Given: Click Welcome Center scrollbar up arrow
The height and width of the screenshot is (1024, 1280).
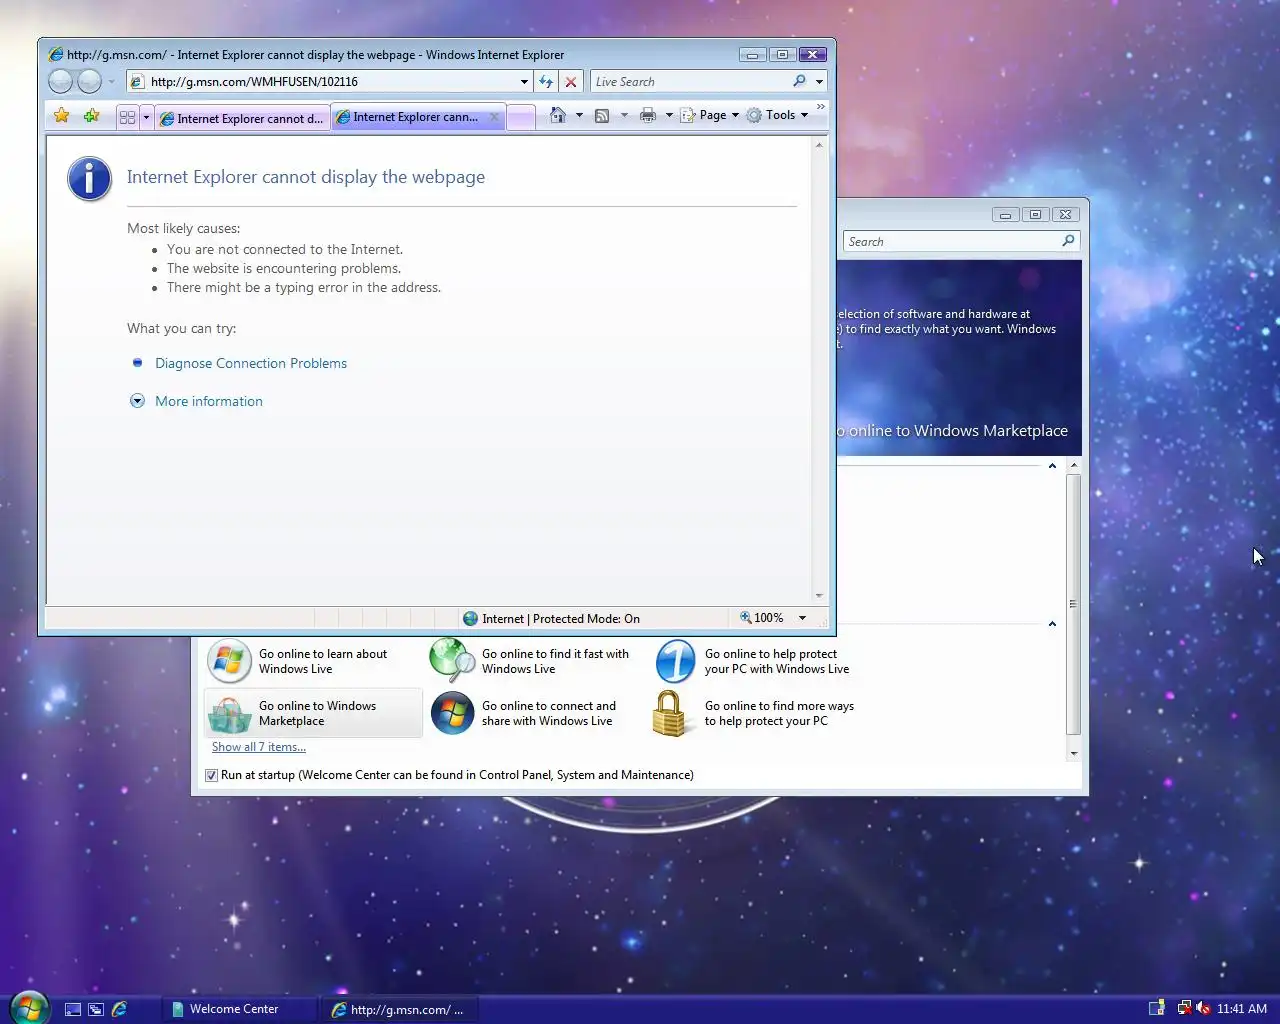Looking at the screenshot, I should pos(1074,465).
